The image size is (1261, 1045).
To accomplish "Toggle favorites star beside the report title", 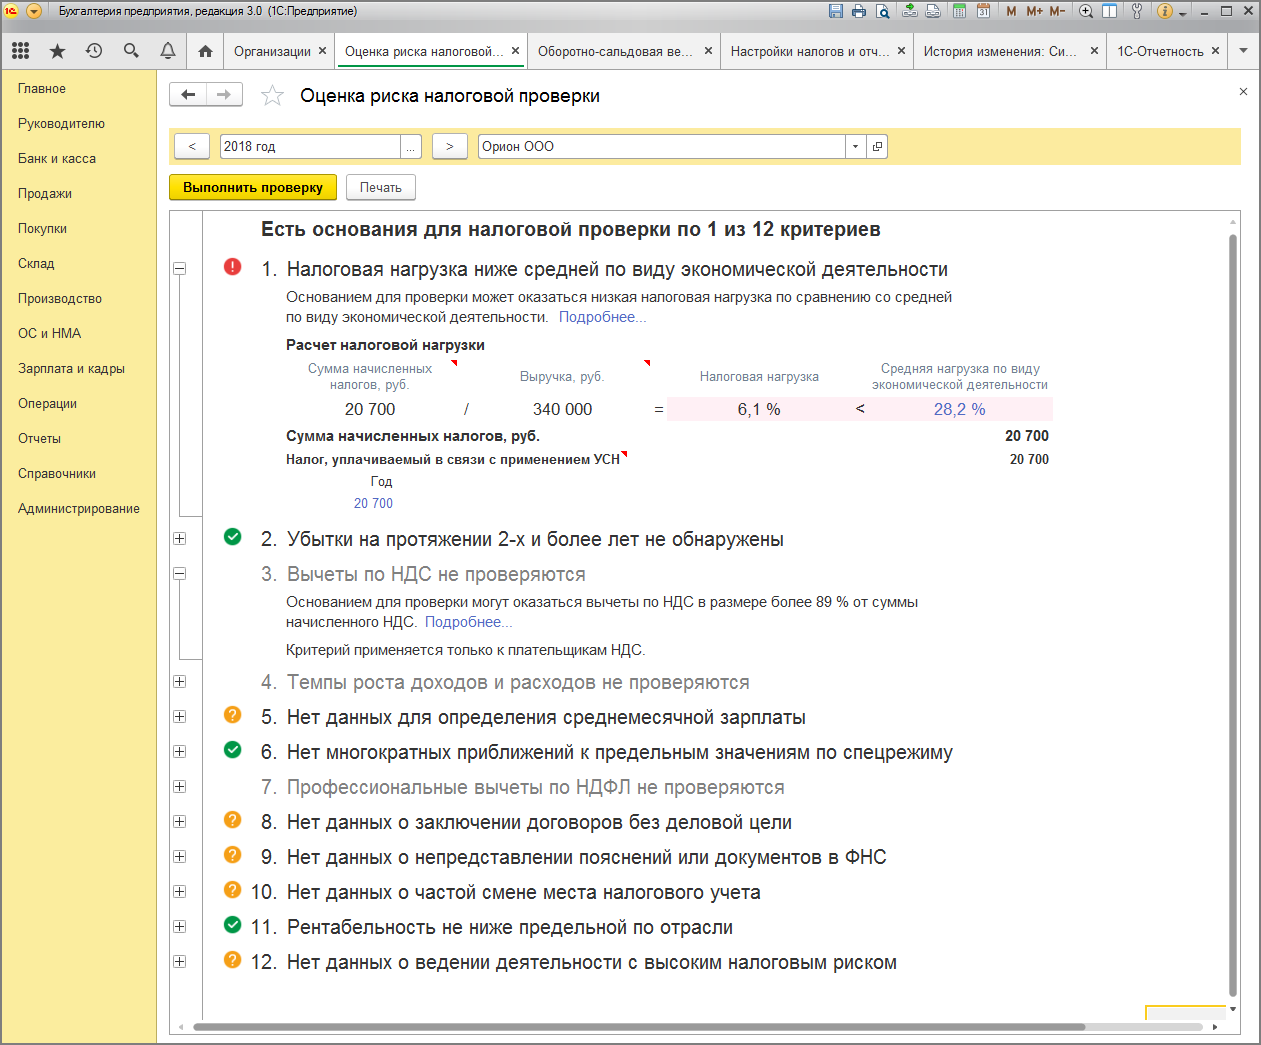I will 272,96.
